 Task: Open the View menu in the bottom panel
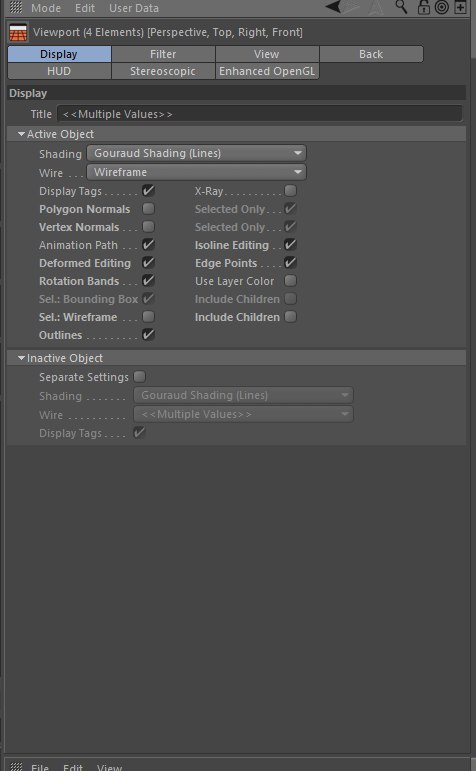109,767
